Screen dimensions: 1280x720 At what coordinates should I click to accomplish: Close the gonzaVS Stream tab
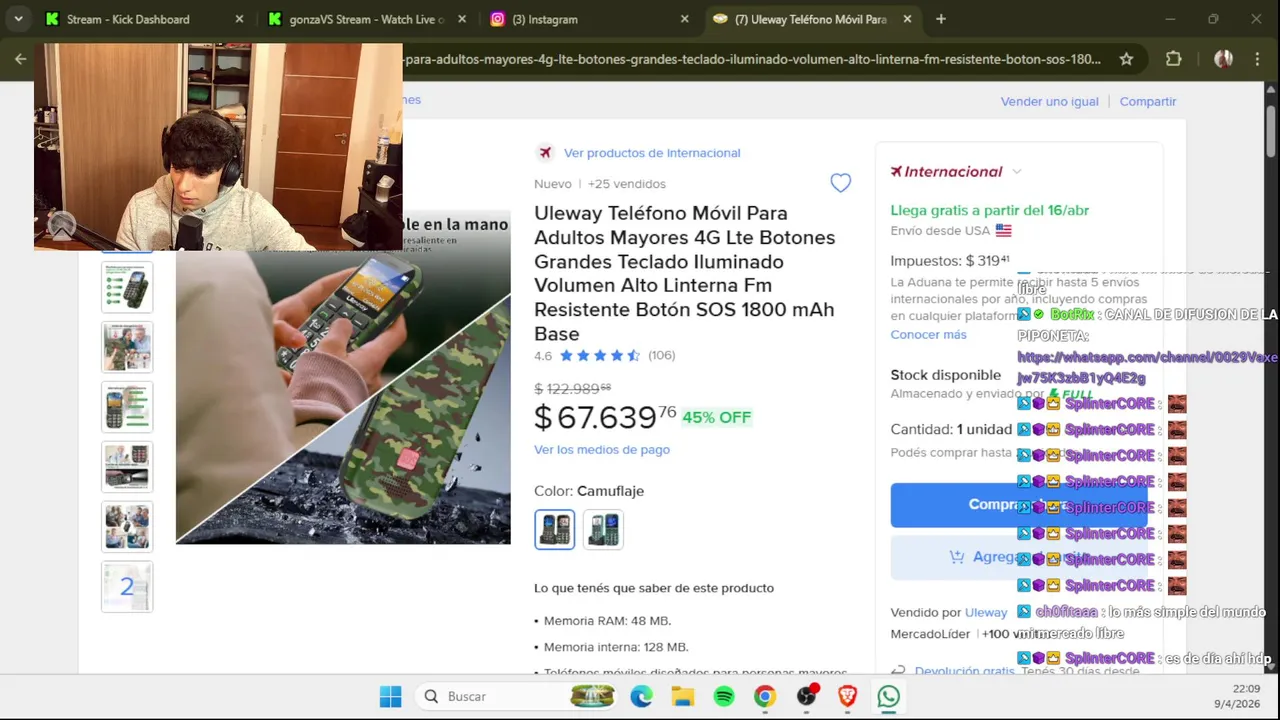tap(462, 19)
